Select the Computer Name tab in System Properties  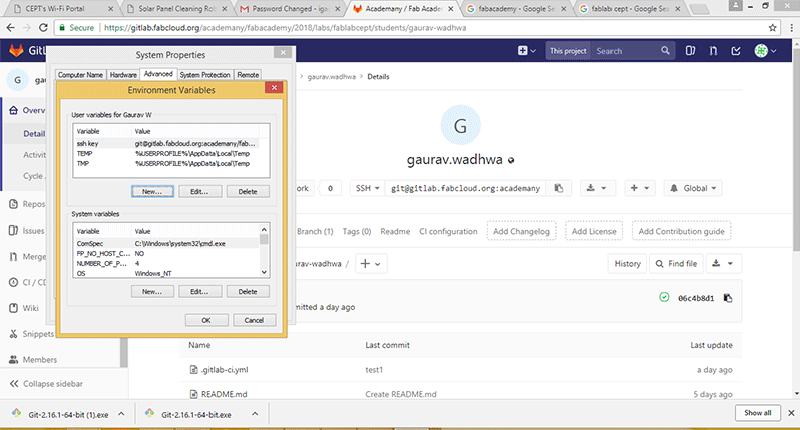(80, 74)
